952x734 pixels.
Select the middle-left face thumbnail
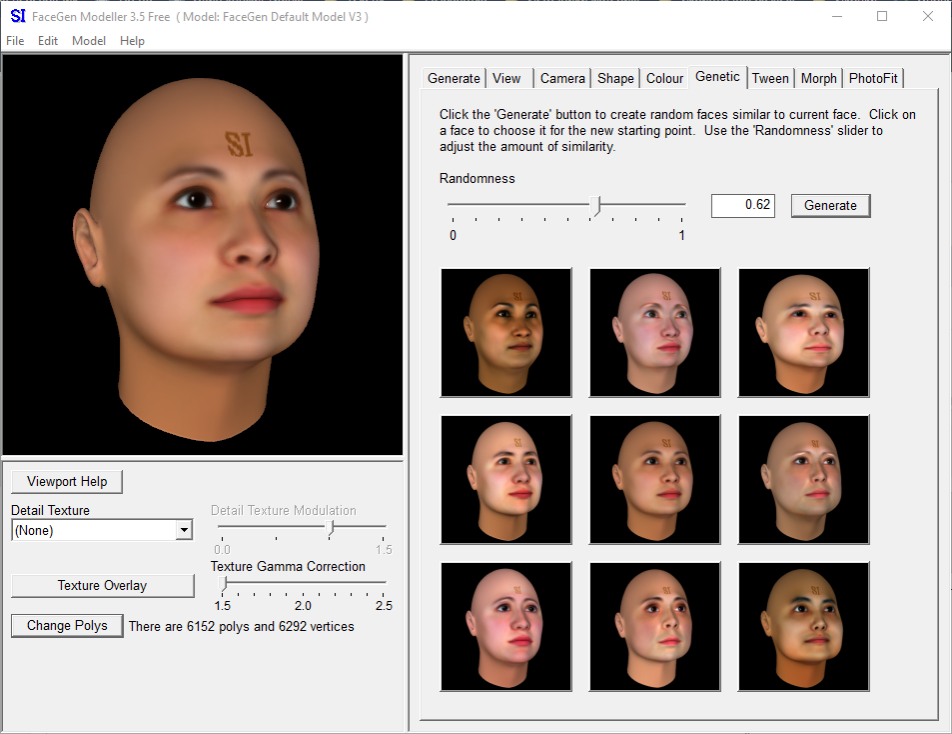(x=506, y=480)
